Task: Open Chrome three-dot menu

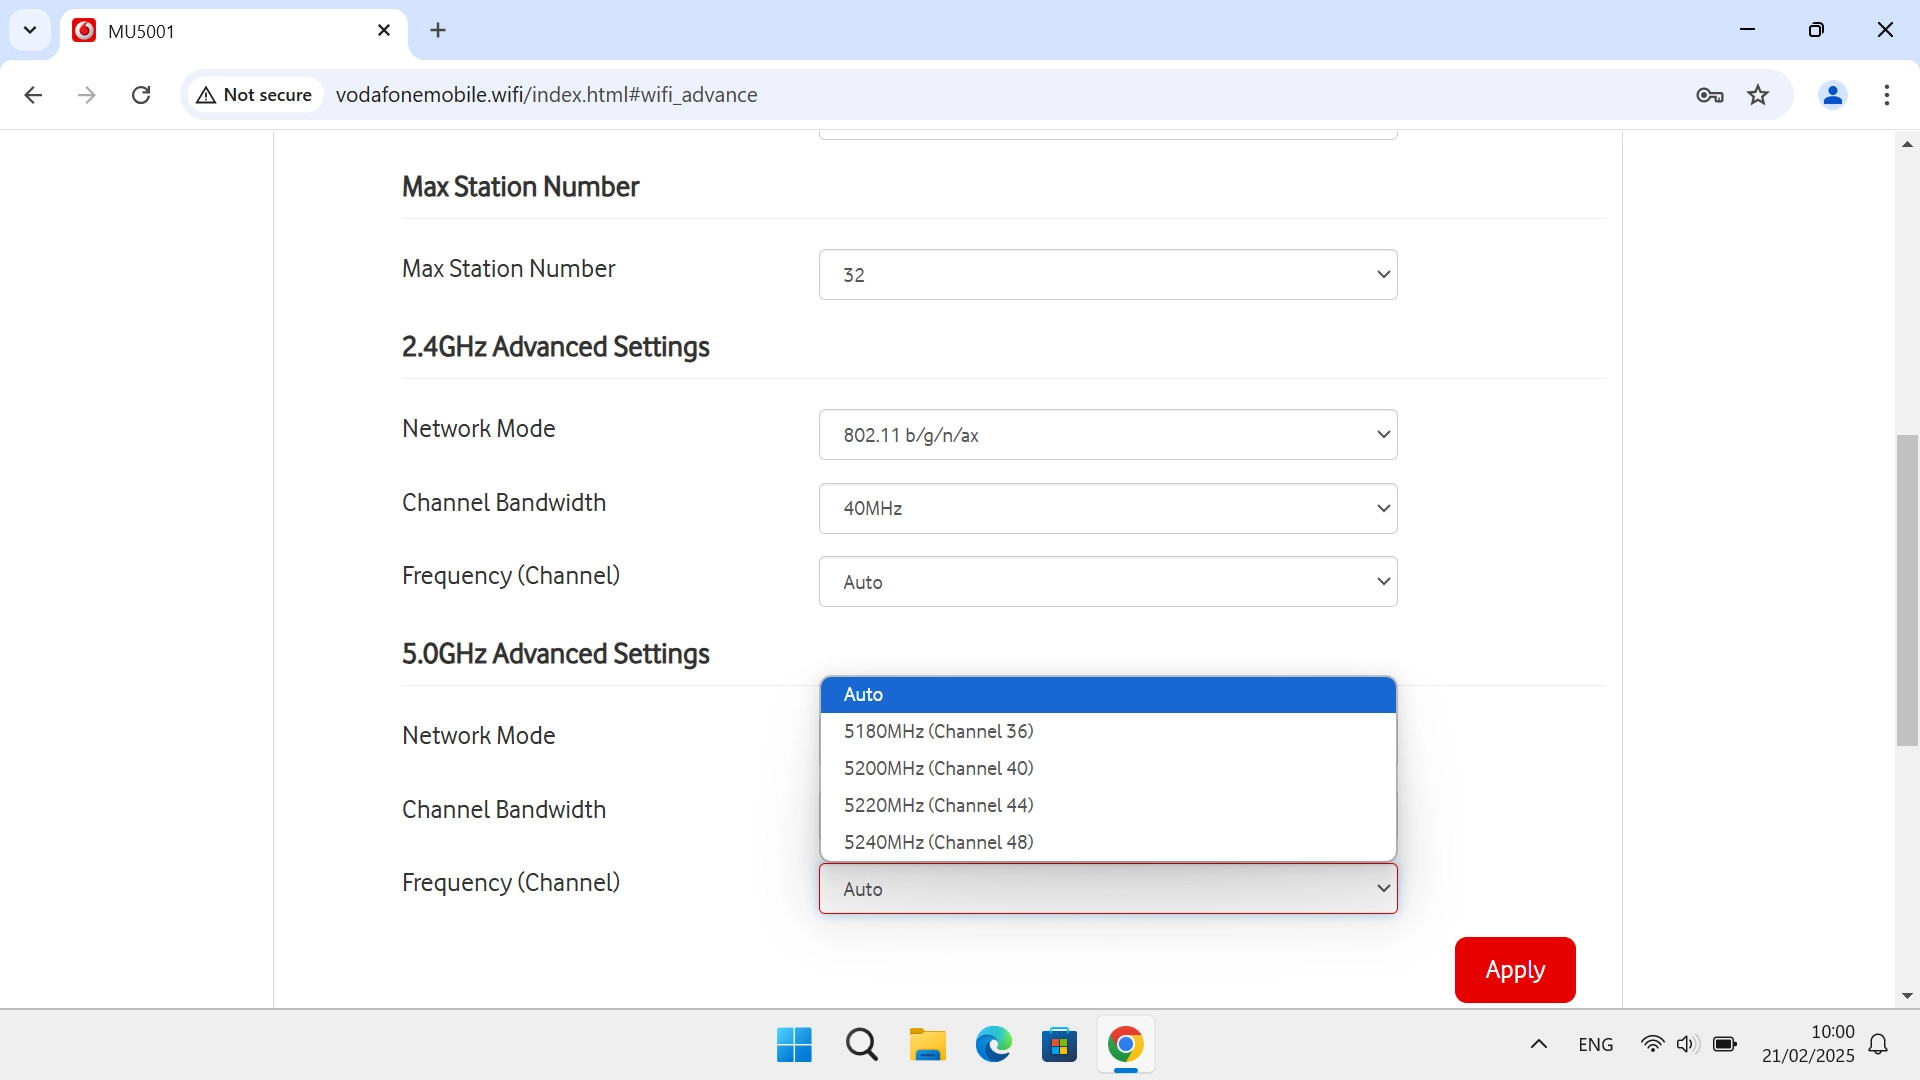Action: tap(1886, 95)
